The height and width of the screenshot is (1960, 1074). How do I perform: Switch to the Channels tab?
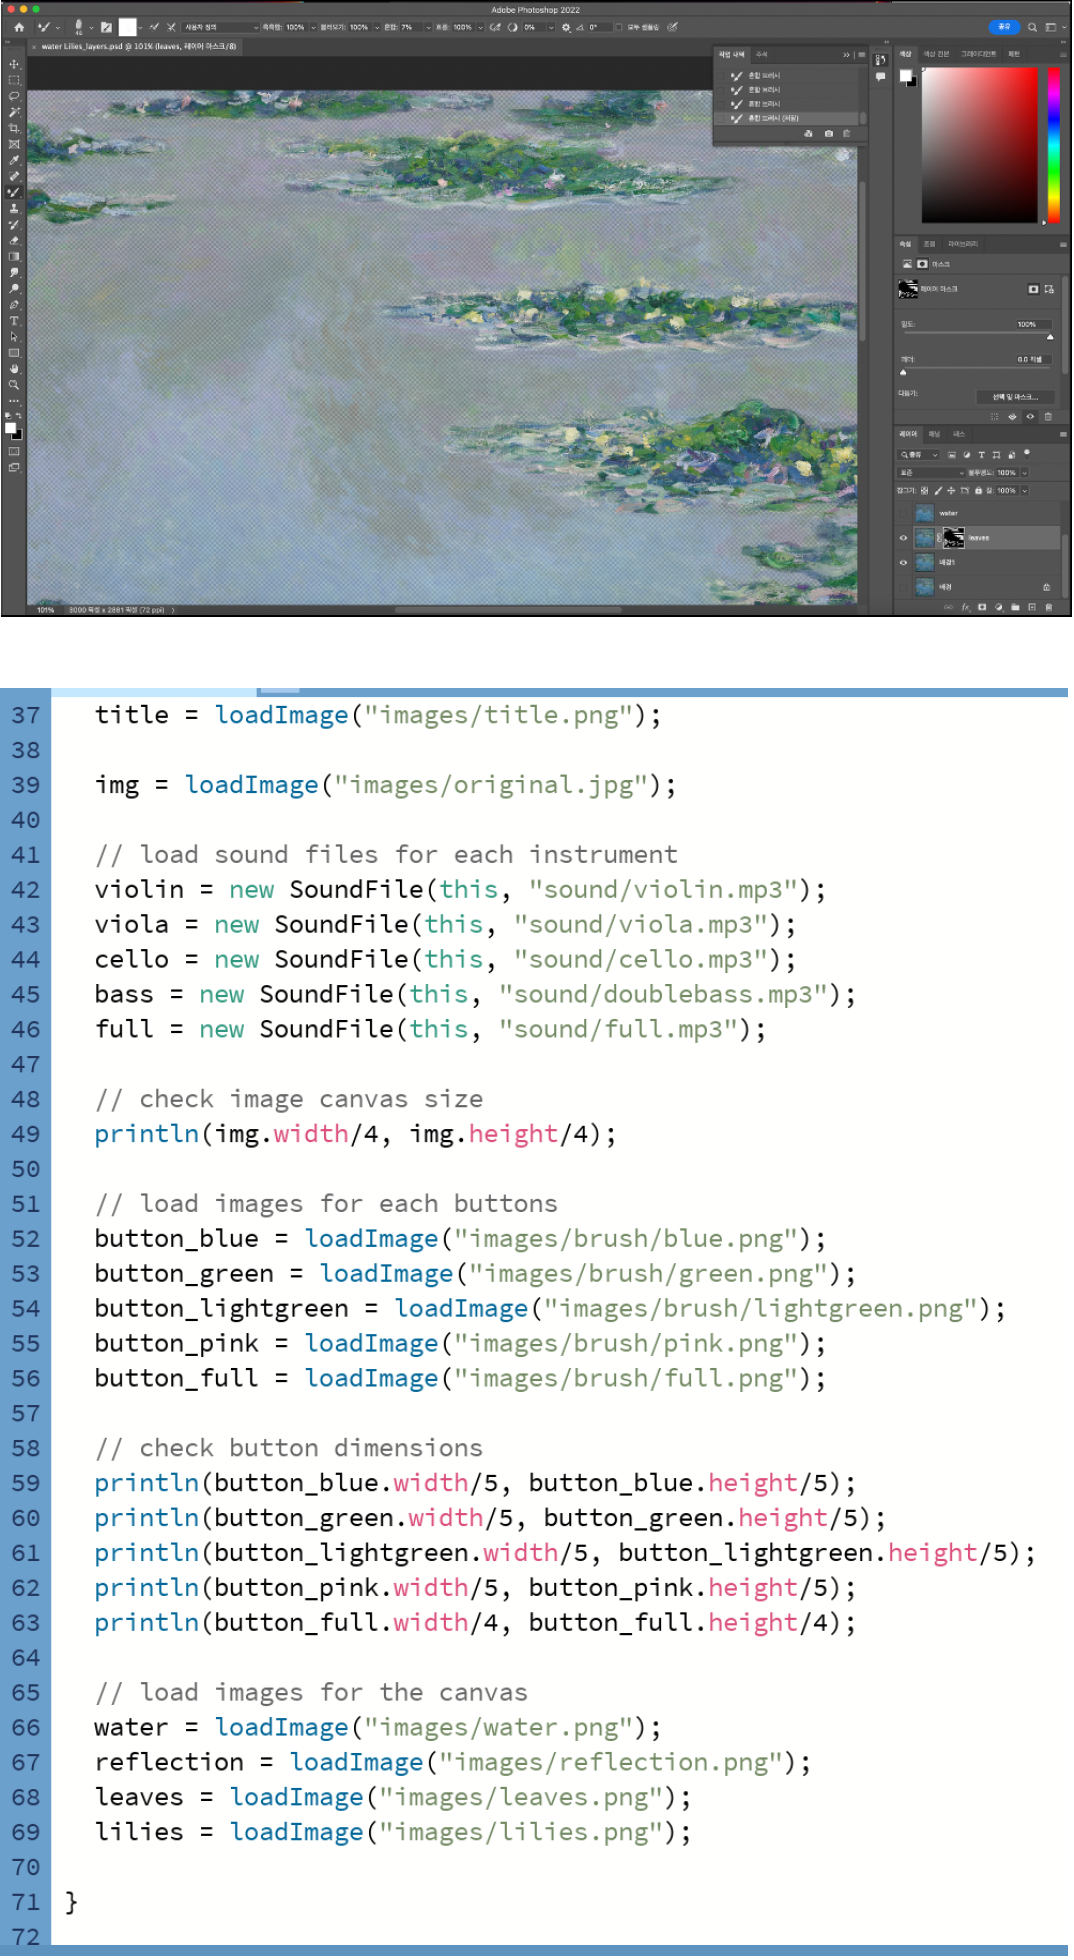[934, 434]
